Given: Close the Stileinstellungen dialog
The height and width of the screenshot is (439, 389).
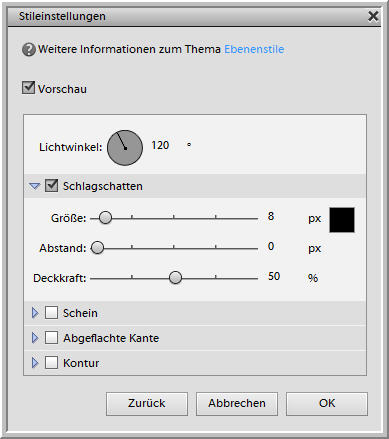Looking at the screenshot, I should [x=373, y=16].
